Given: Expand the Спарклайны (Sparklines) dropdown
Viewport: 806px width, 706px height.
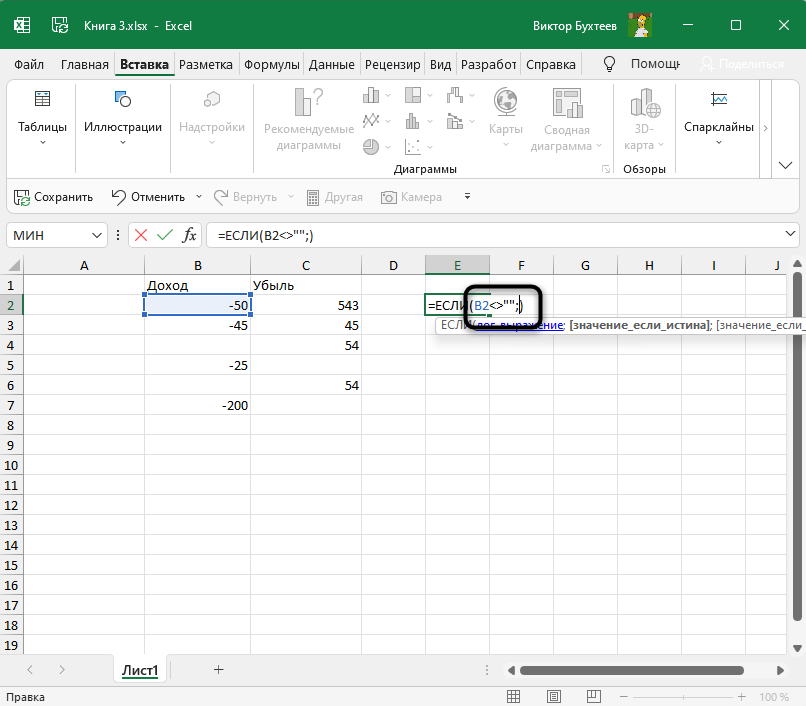Looking at the screenshot, I should click(x=718, y=143).
